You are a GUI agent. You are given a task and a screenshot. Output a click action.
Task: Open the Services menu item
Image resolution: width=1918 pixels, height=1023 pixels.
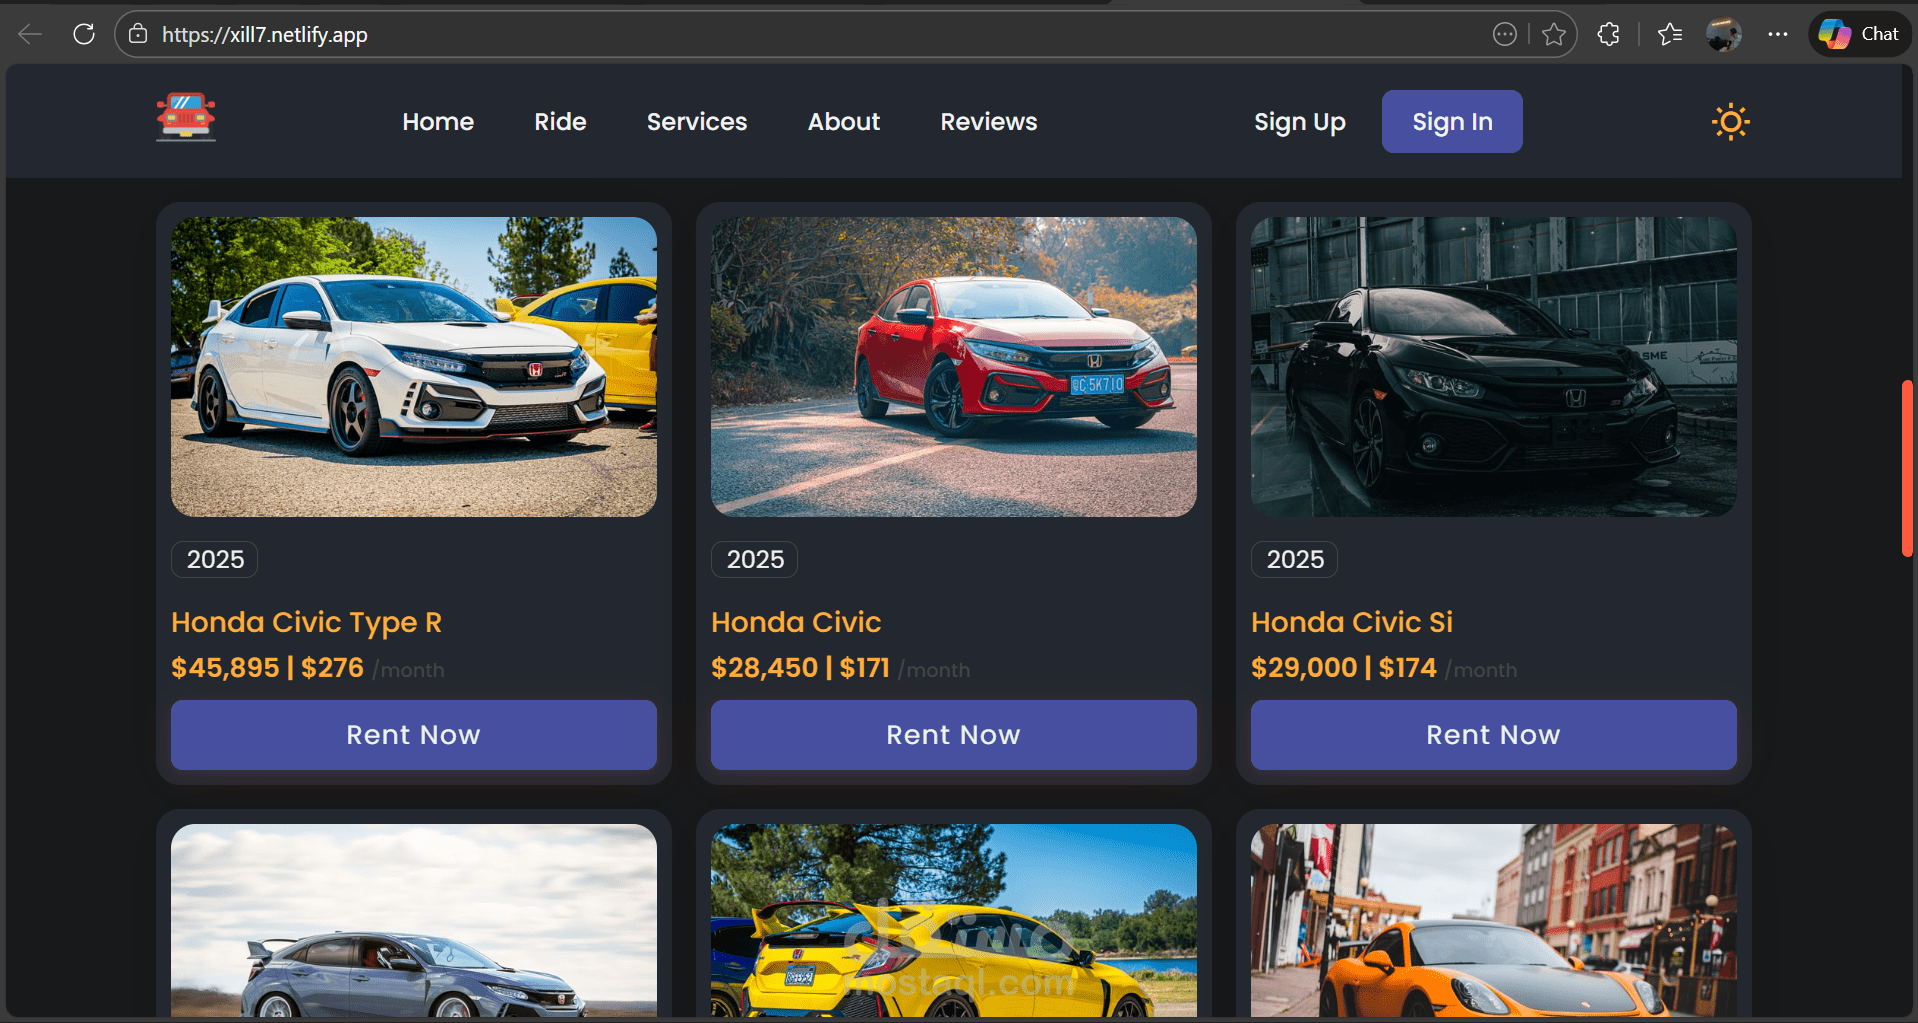[x=697, y=122]
